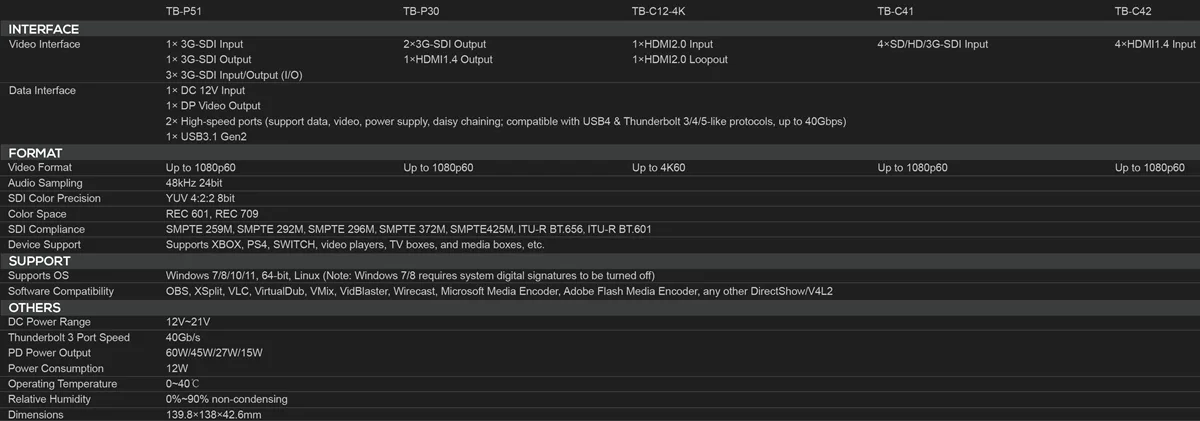Click the Audio Sampling row label
Image resolution: width=1200 pixels, height=421 pixels.
point(45,183)
